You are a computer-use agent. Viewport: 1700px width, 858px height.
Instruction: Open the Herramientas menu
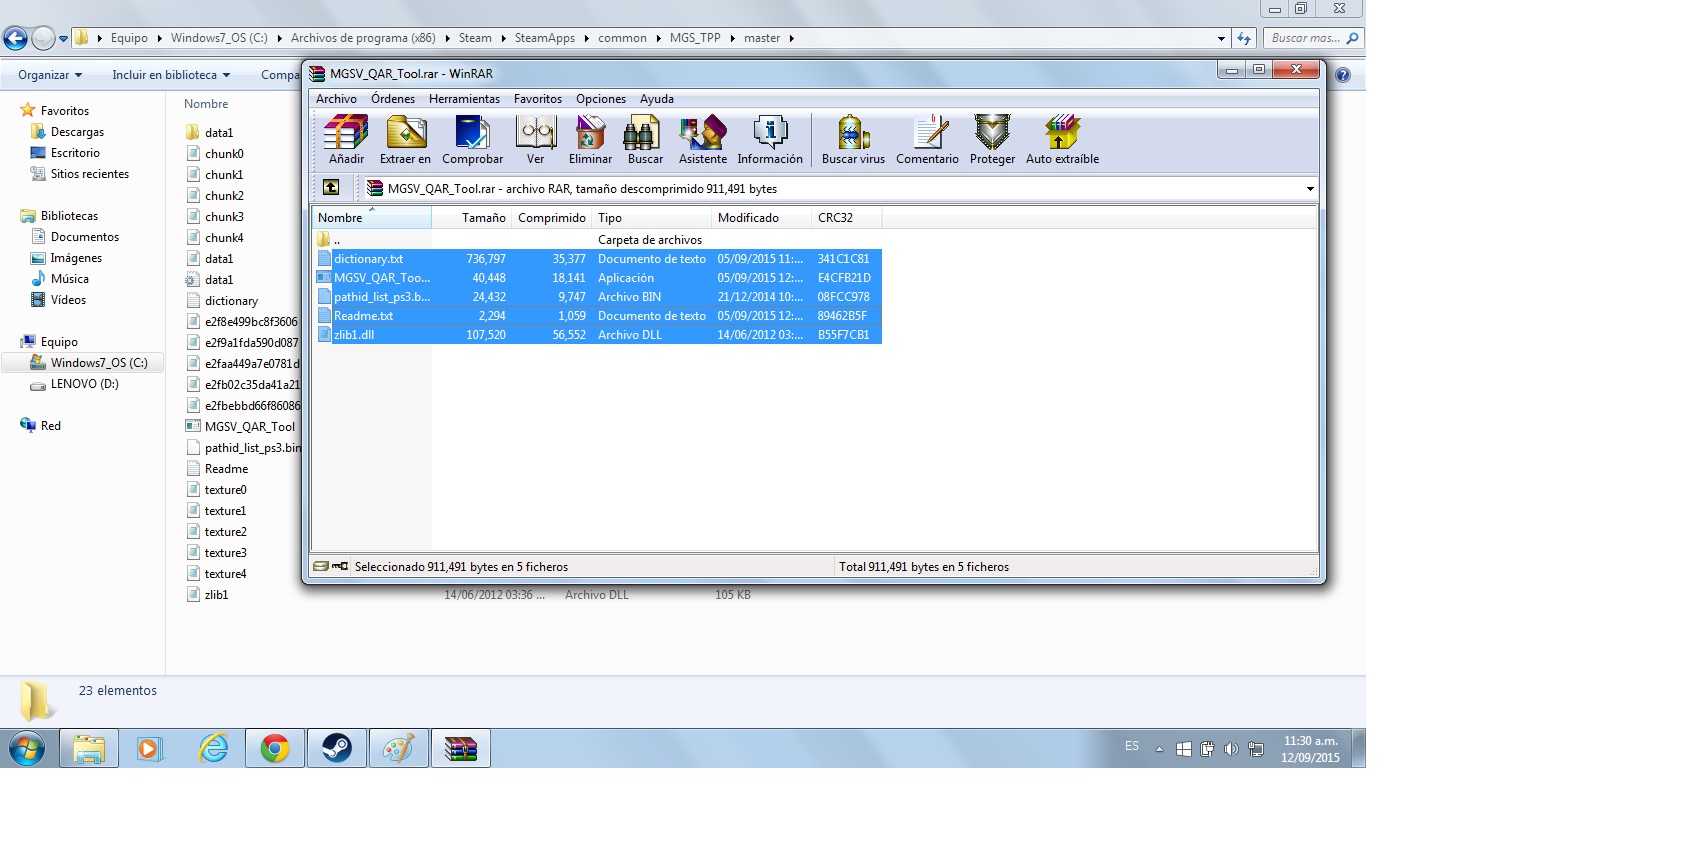464,99
